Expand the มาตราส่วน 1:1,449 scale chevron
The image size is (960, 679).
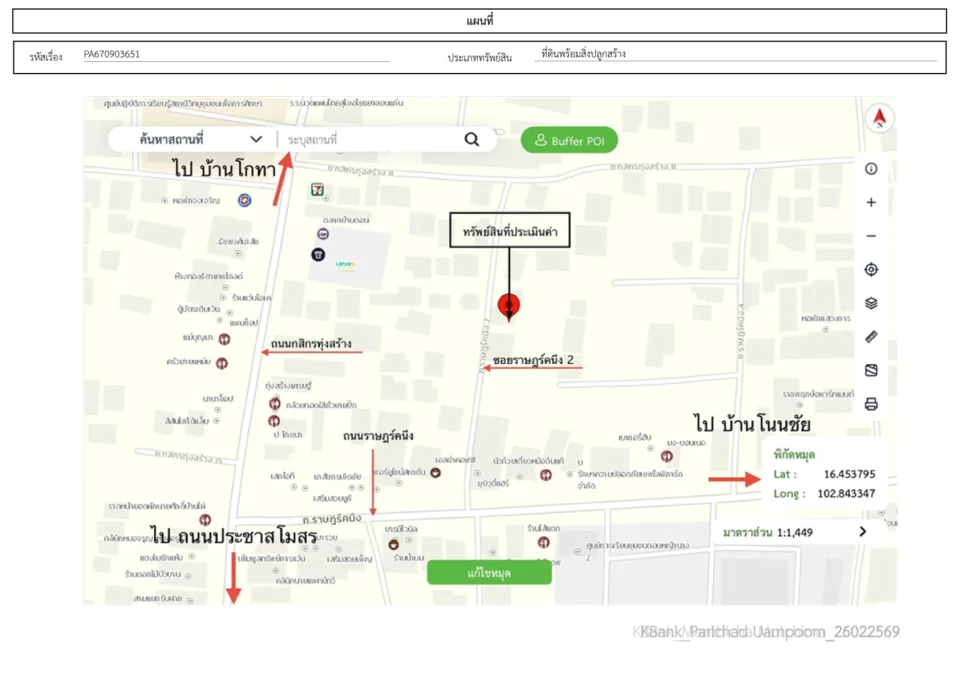(x=863, y=532)
